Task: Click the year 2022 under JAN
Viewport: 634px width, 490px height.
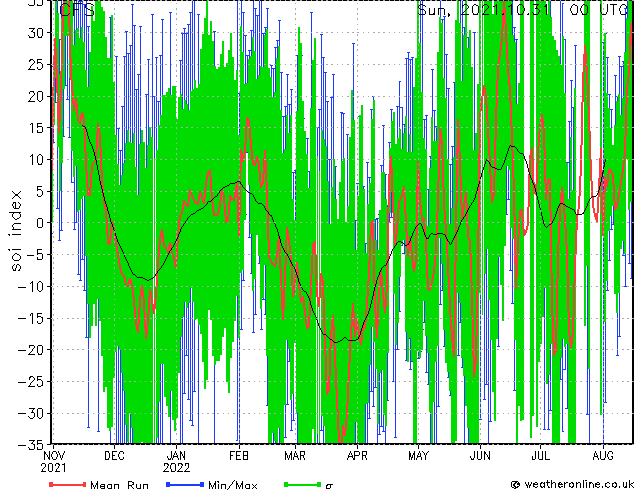Action: [177, 468]
